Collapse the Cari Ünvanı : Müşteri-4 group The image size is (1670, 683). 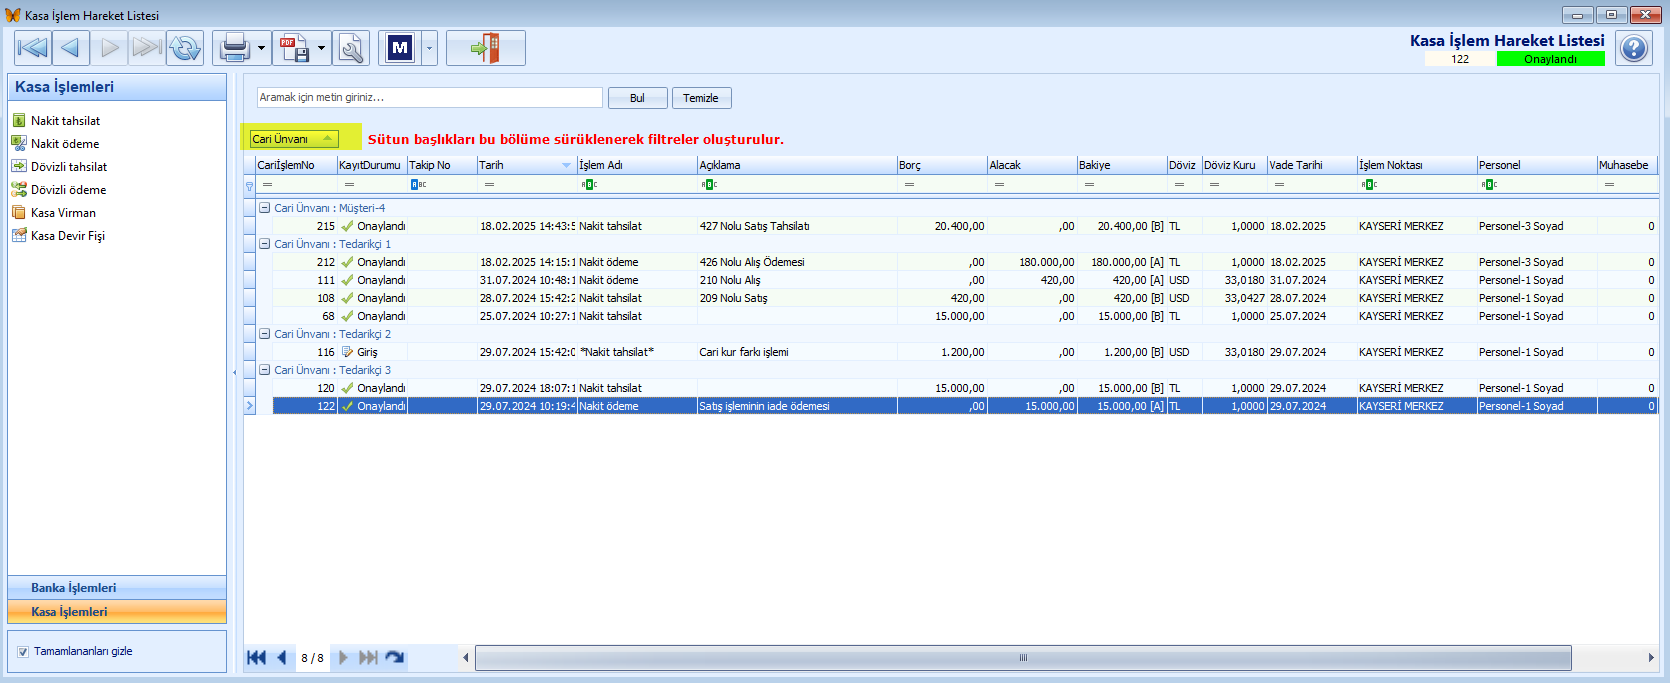(265, 208)
